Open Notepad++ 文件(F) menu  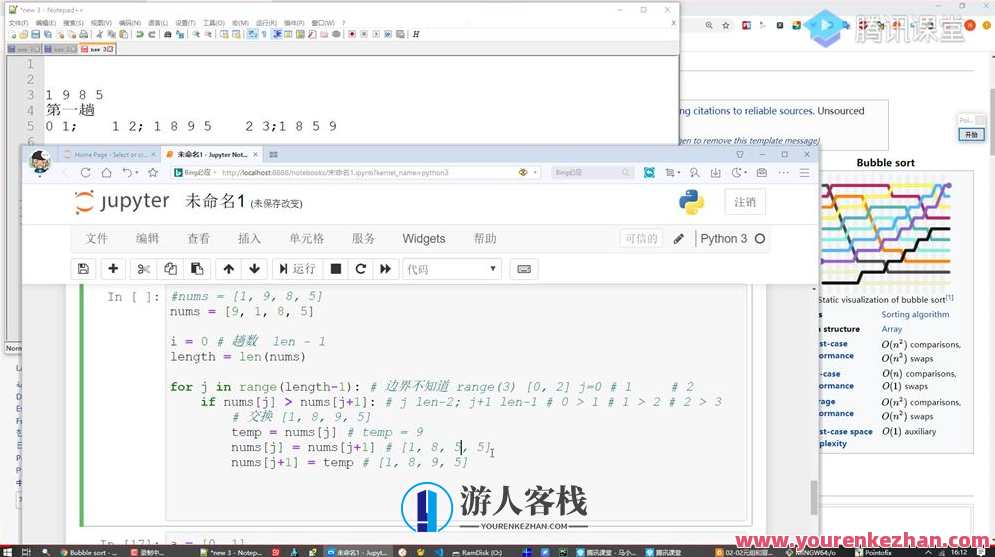pyautogui.click(x=18, y=23)
